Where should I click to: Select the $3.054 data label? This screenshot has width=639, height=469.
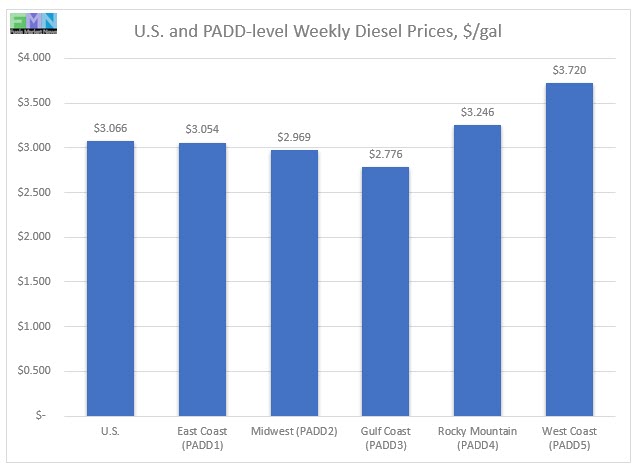(201, 130)
